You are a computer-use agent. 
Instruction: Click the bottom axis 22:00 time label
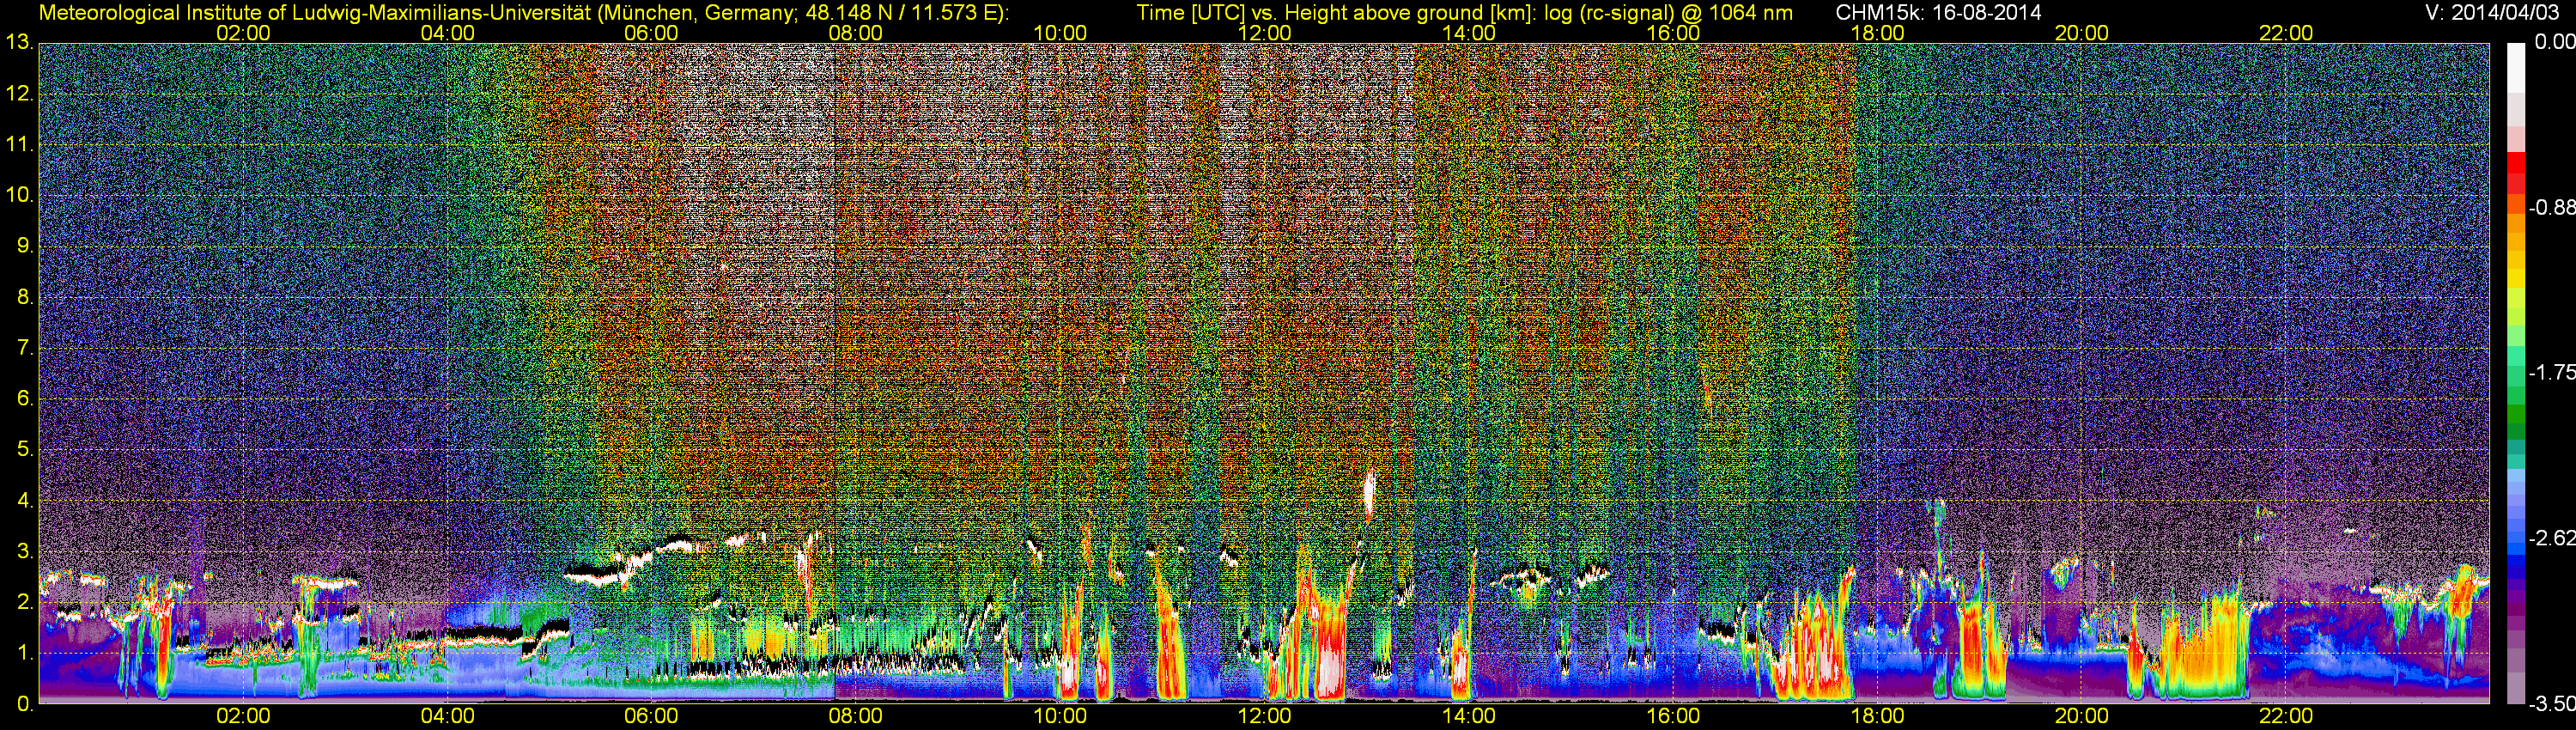(2286, 716)
